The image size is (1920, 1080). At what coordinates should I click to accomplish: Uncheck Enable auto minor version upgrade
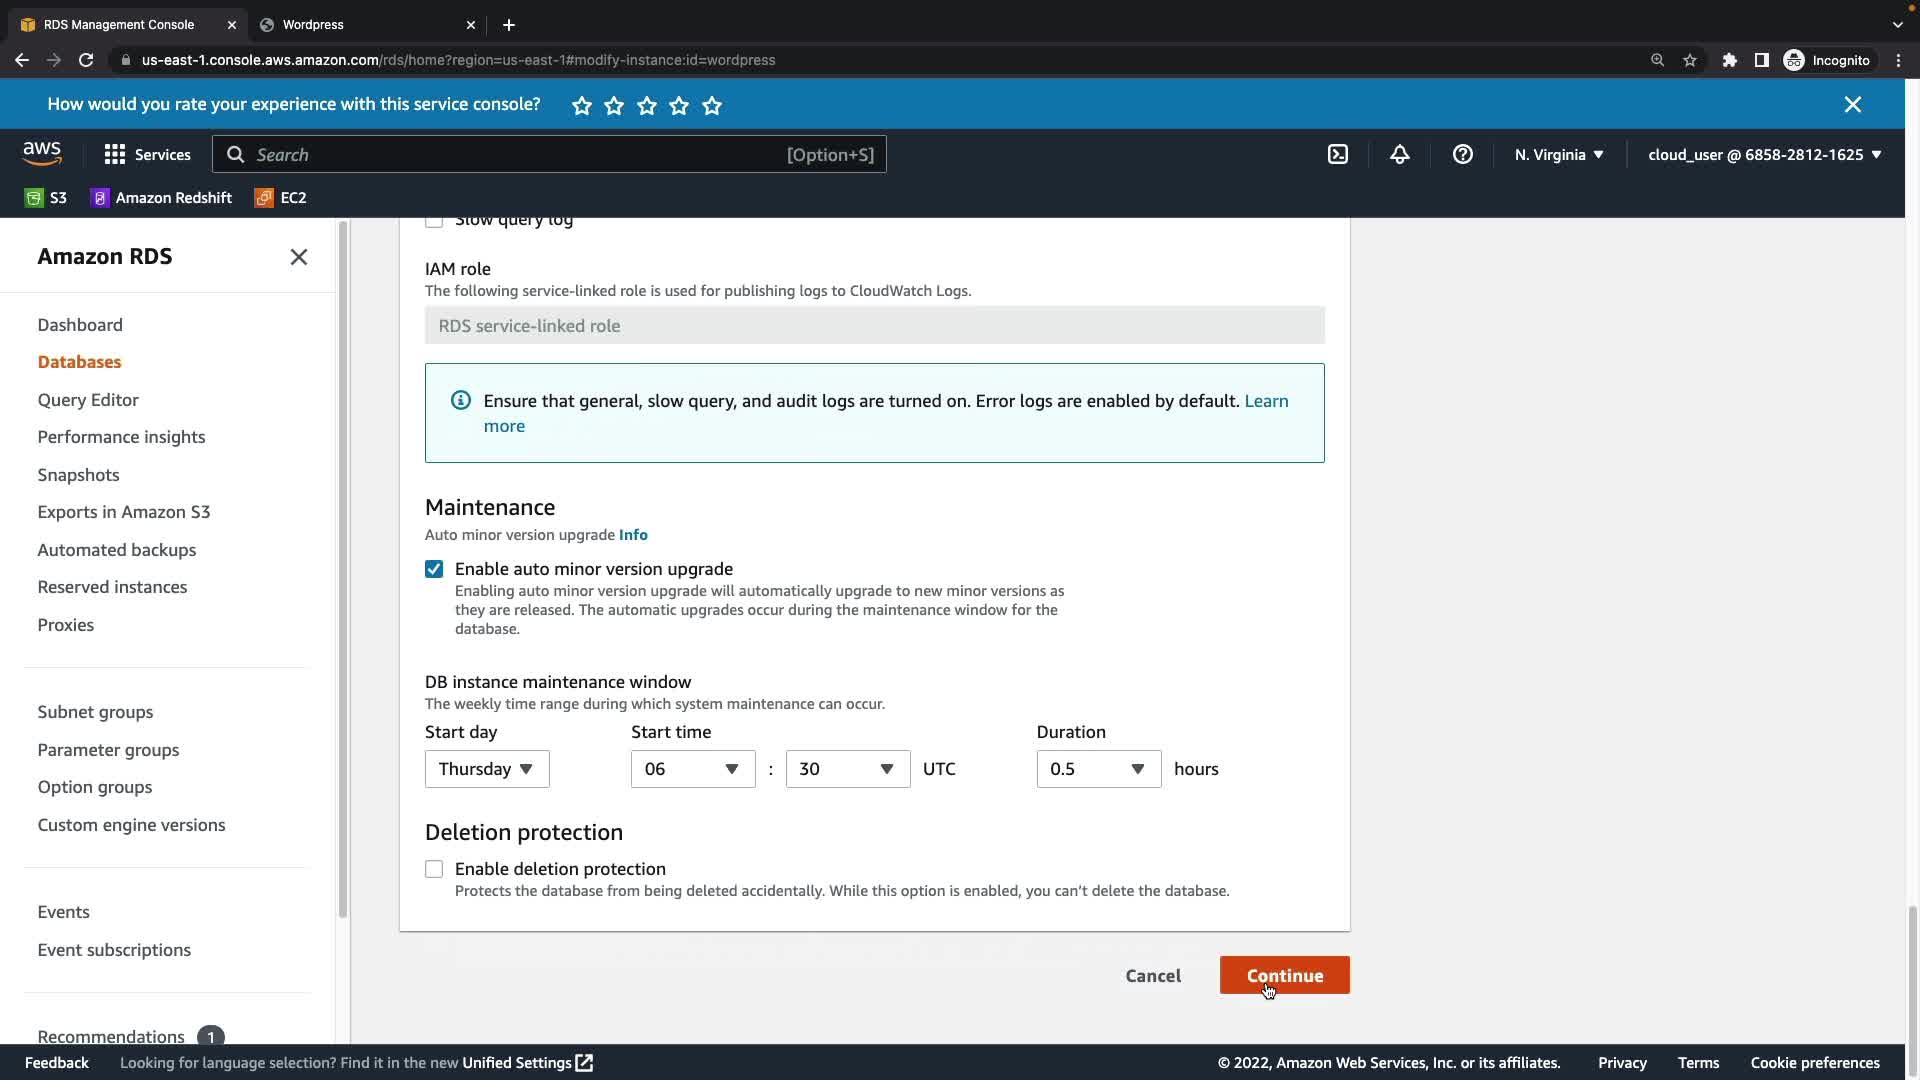434,569
